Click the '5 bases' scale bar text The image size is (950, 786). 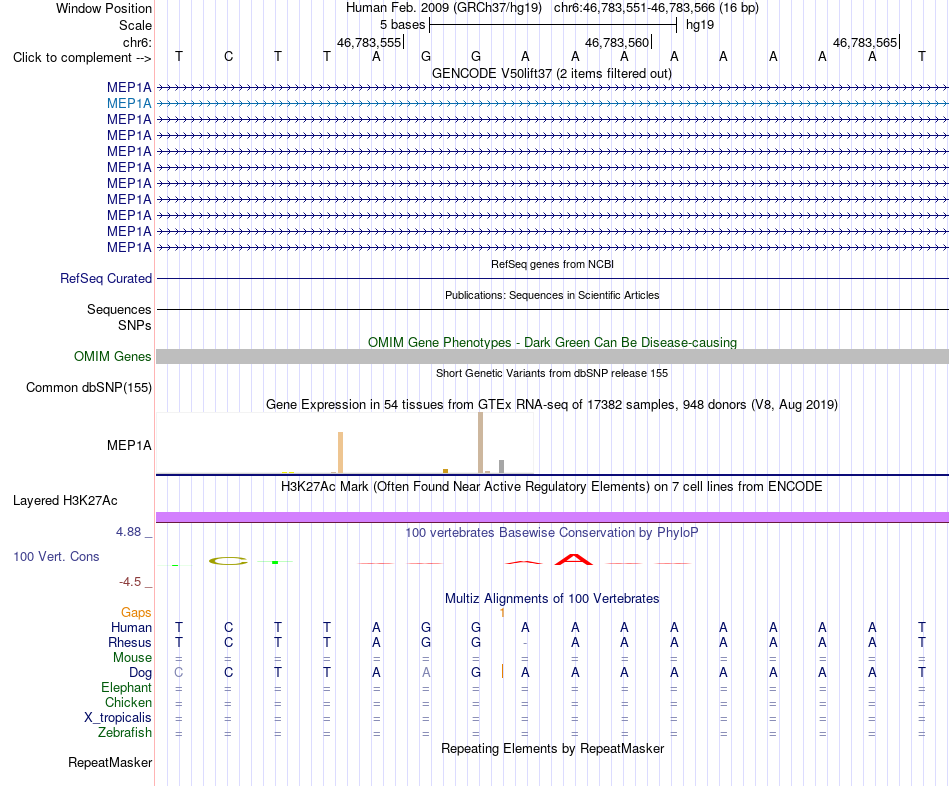pyautogui.click(x=403, y=25)
